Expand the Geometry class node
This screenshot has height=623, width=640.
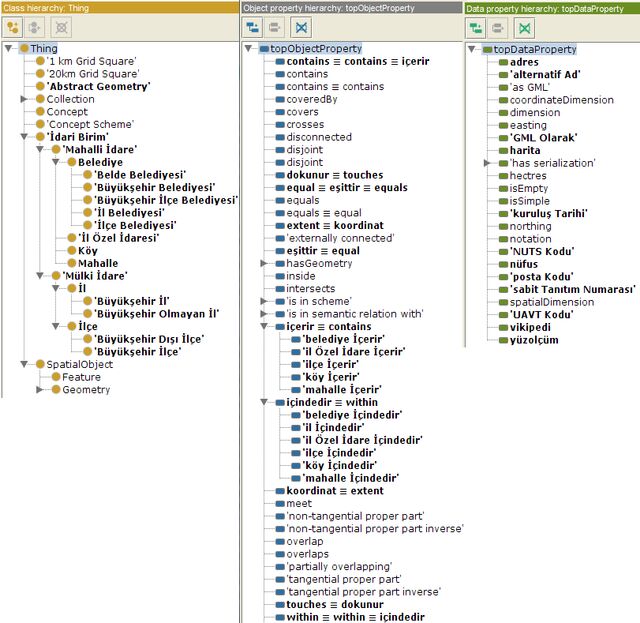coord(40,389)
